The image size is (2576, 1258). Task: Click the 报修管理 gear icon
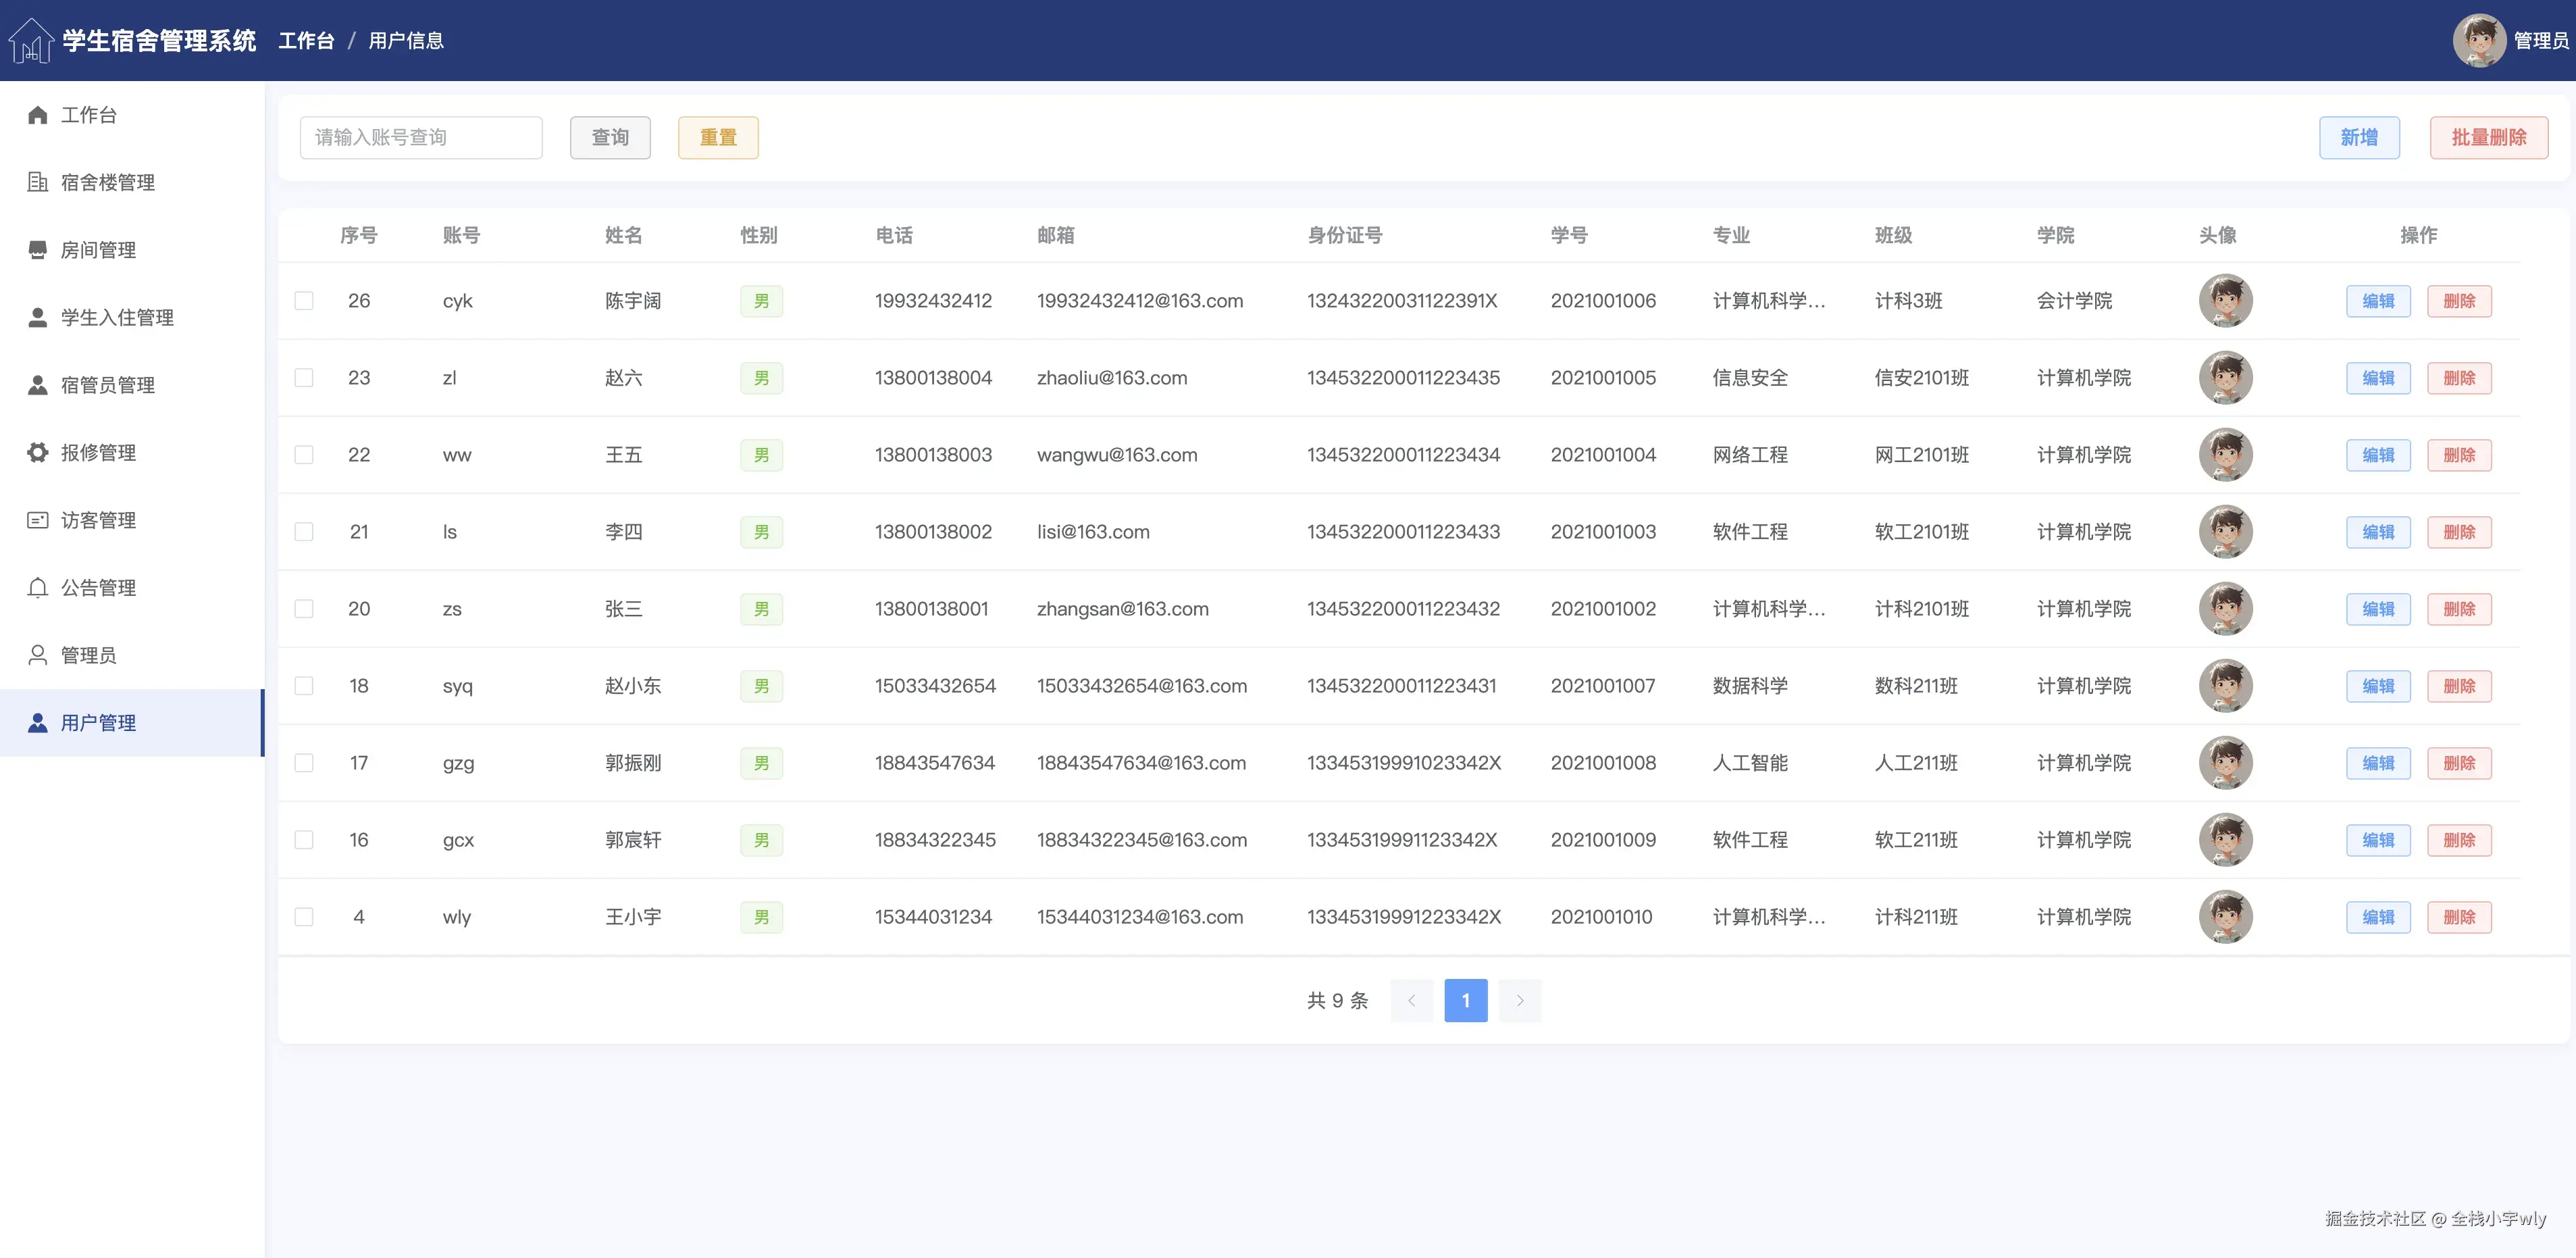[37, 452]
